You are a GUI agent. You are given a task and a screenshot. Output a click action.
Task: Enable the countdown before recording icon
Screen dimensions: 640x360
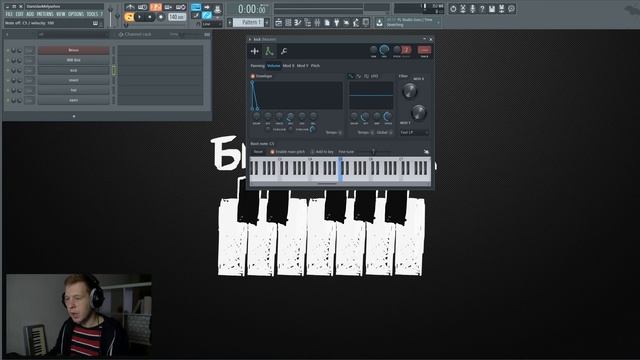pos(155,7)
